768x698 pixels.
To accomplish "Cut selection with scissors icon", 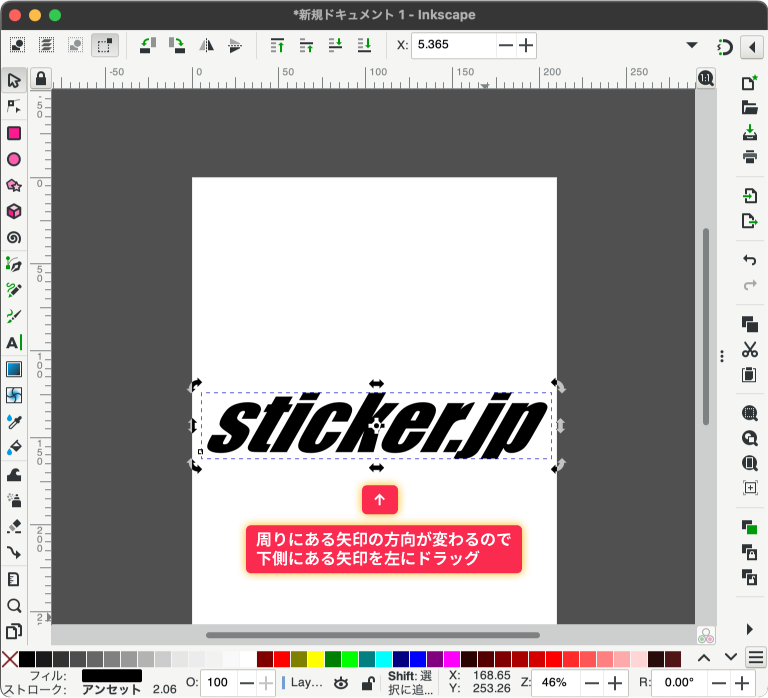I will tap(749, 350).
